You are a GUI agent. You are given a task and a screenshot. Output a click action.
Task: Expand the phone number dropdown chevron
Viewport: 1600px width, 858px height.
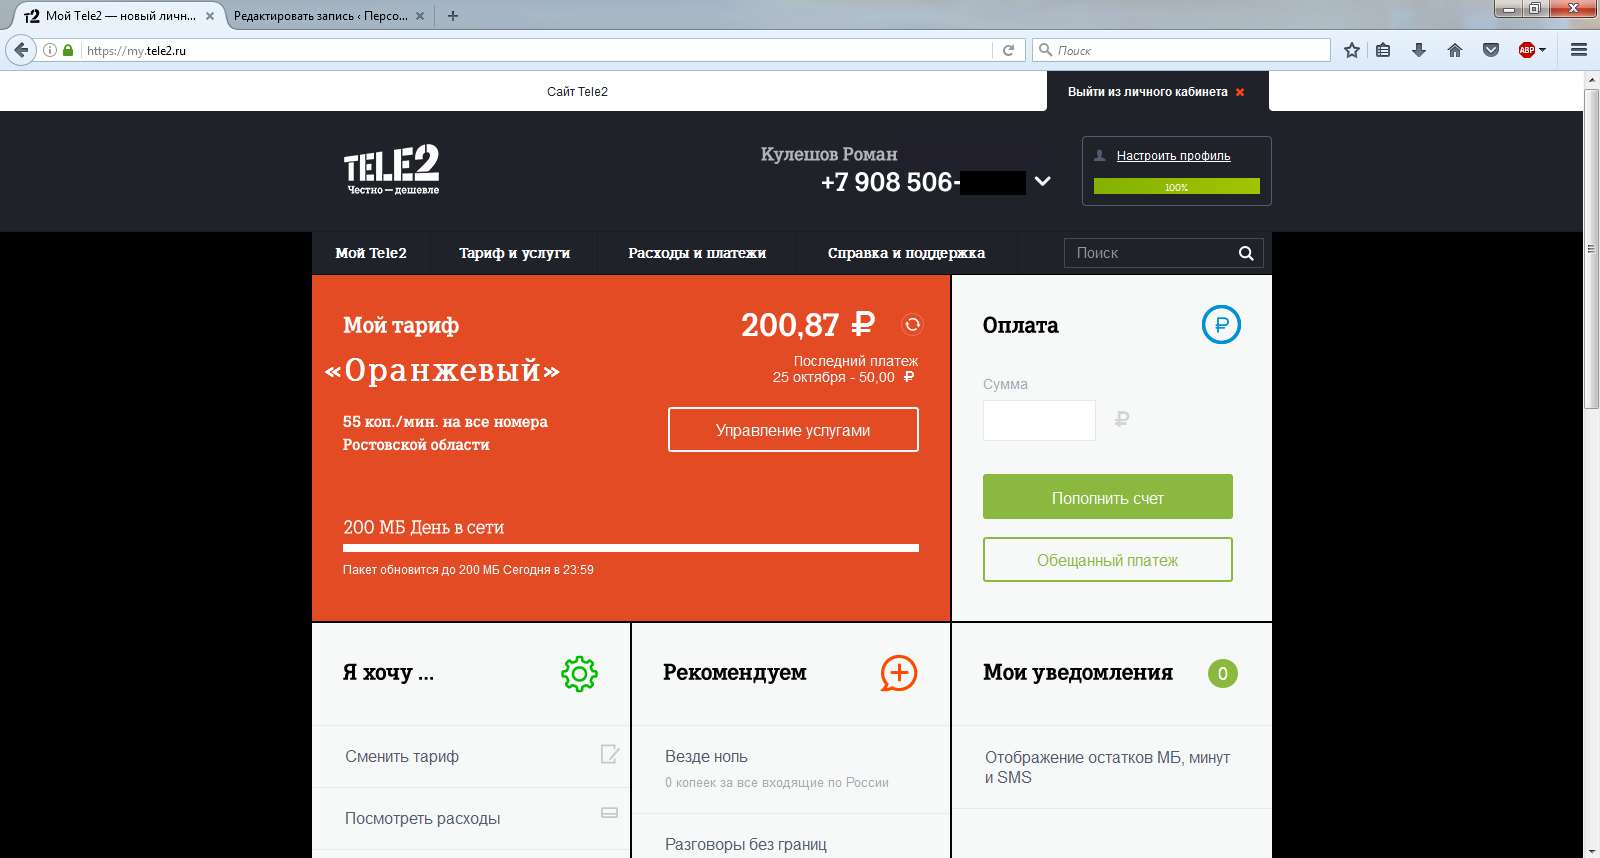1042,182
